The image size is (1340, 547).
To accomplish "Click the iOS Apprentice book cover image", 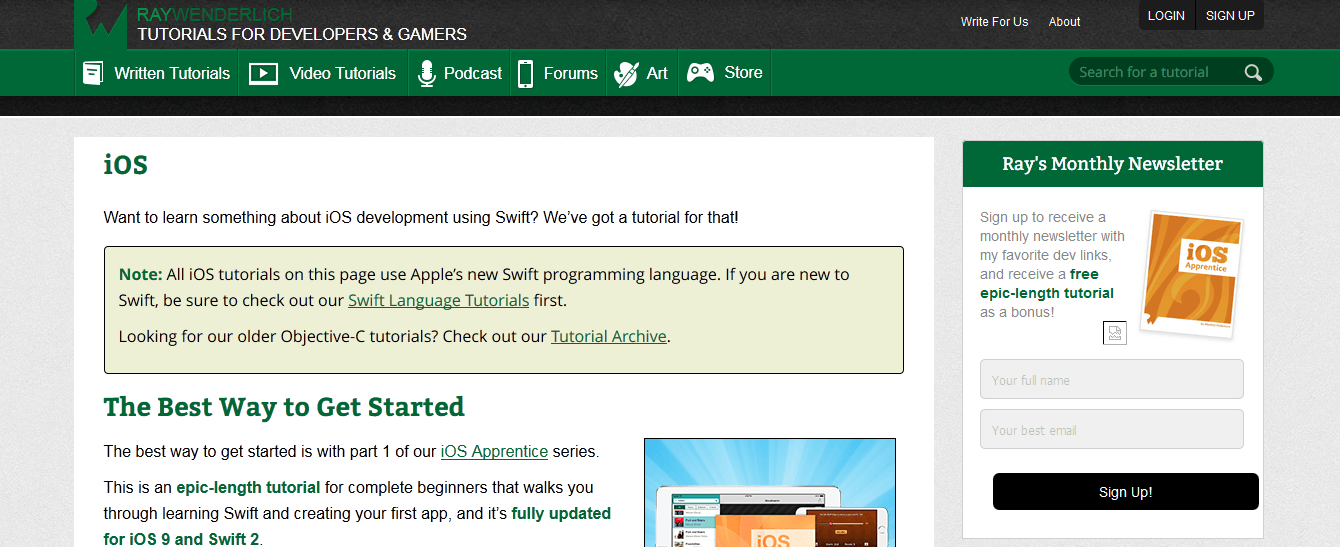I will point(1192,274).
